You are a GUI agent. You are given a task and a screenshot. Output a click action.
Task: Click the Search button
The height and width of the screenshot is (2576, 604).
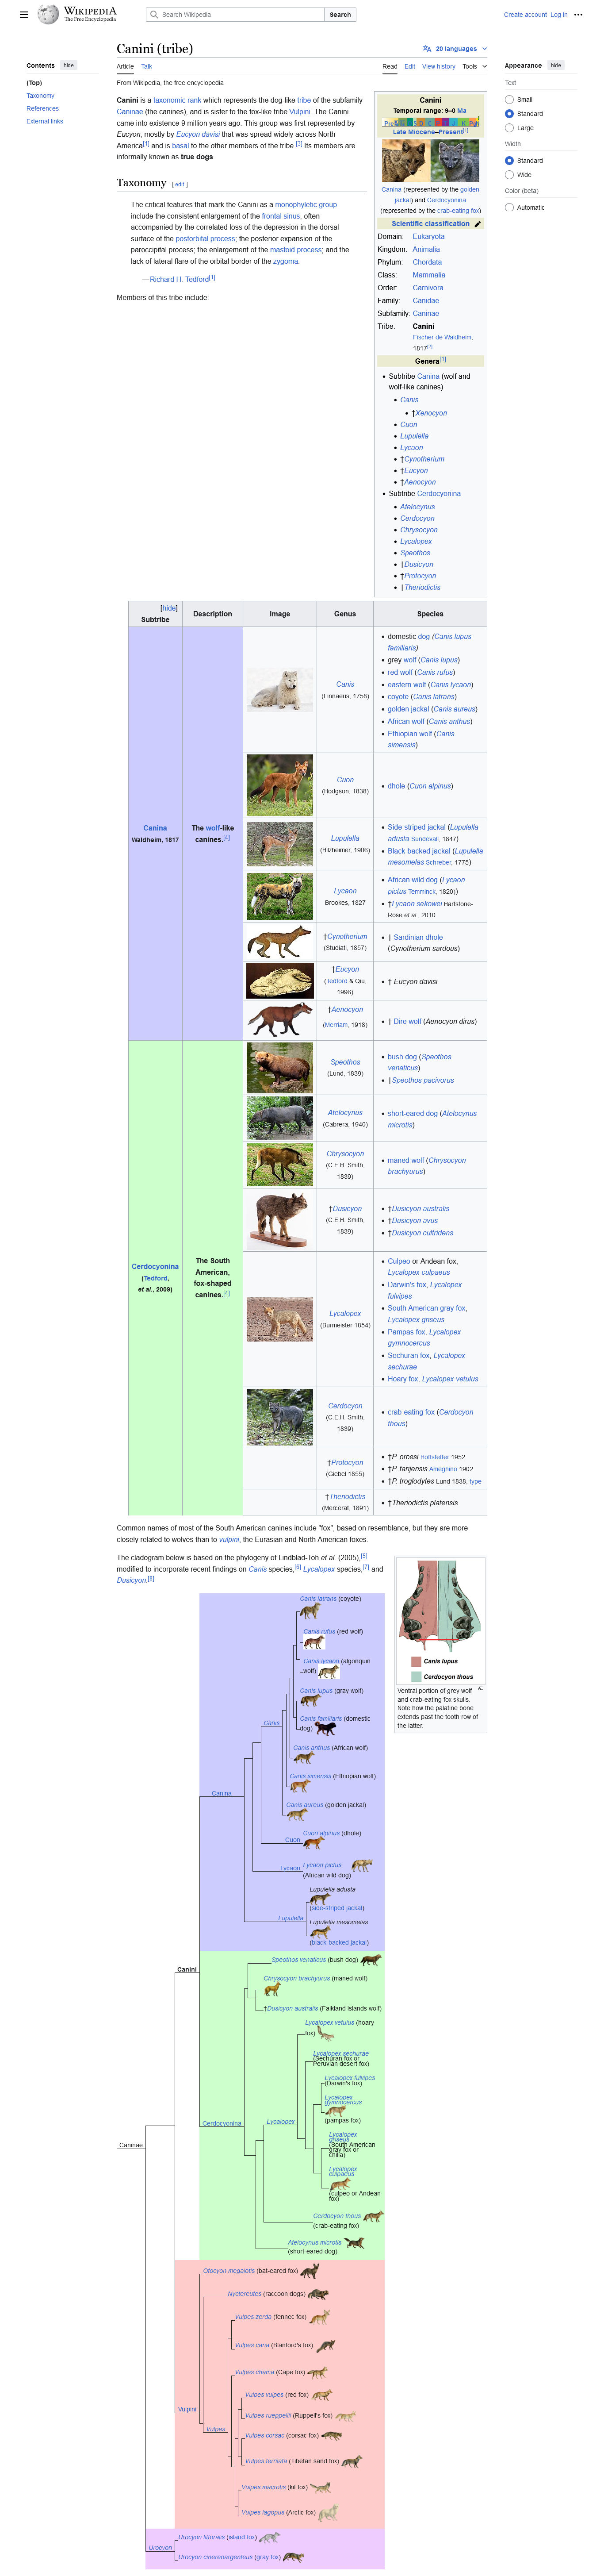click(x=340, y=15)
